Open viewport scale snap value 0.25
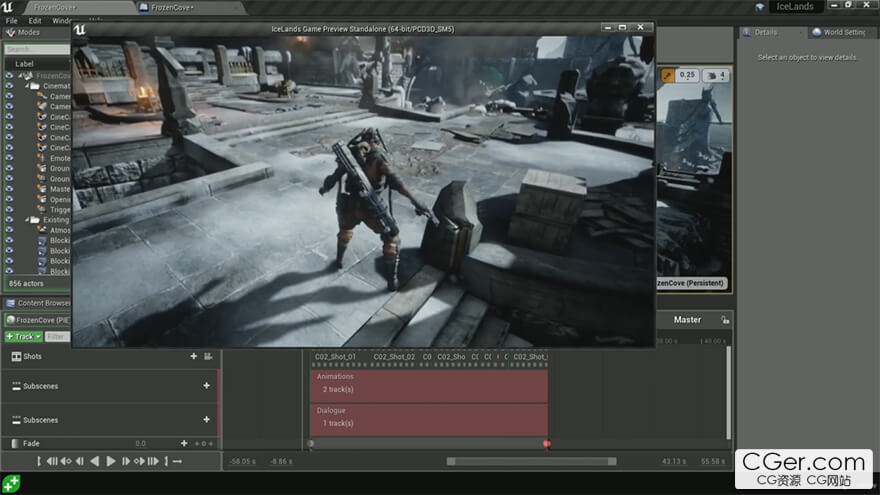 687,75
